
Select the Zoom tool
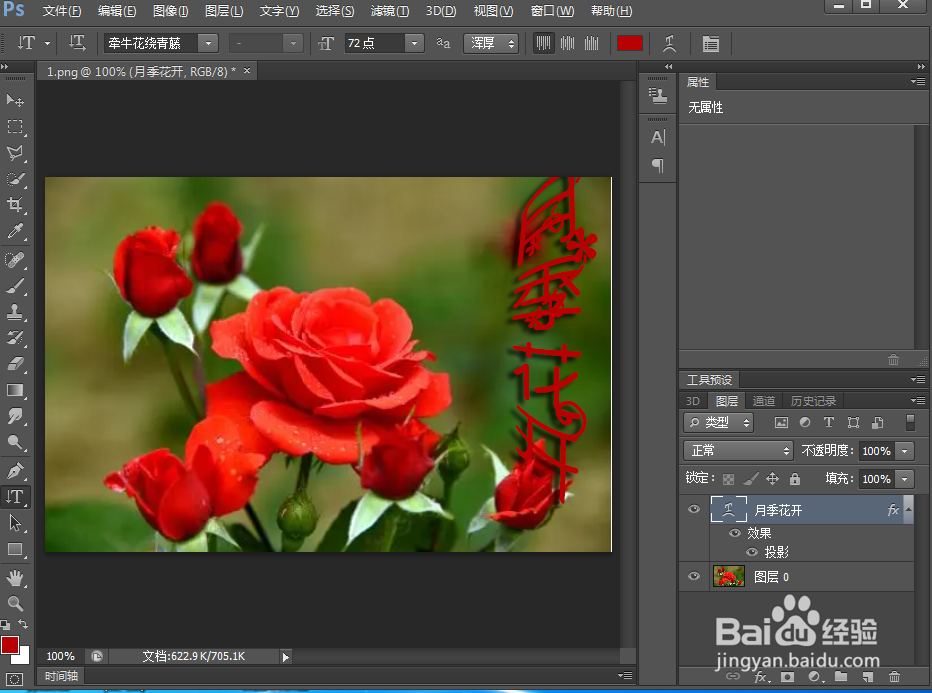tap(15, 604)
